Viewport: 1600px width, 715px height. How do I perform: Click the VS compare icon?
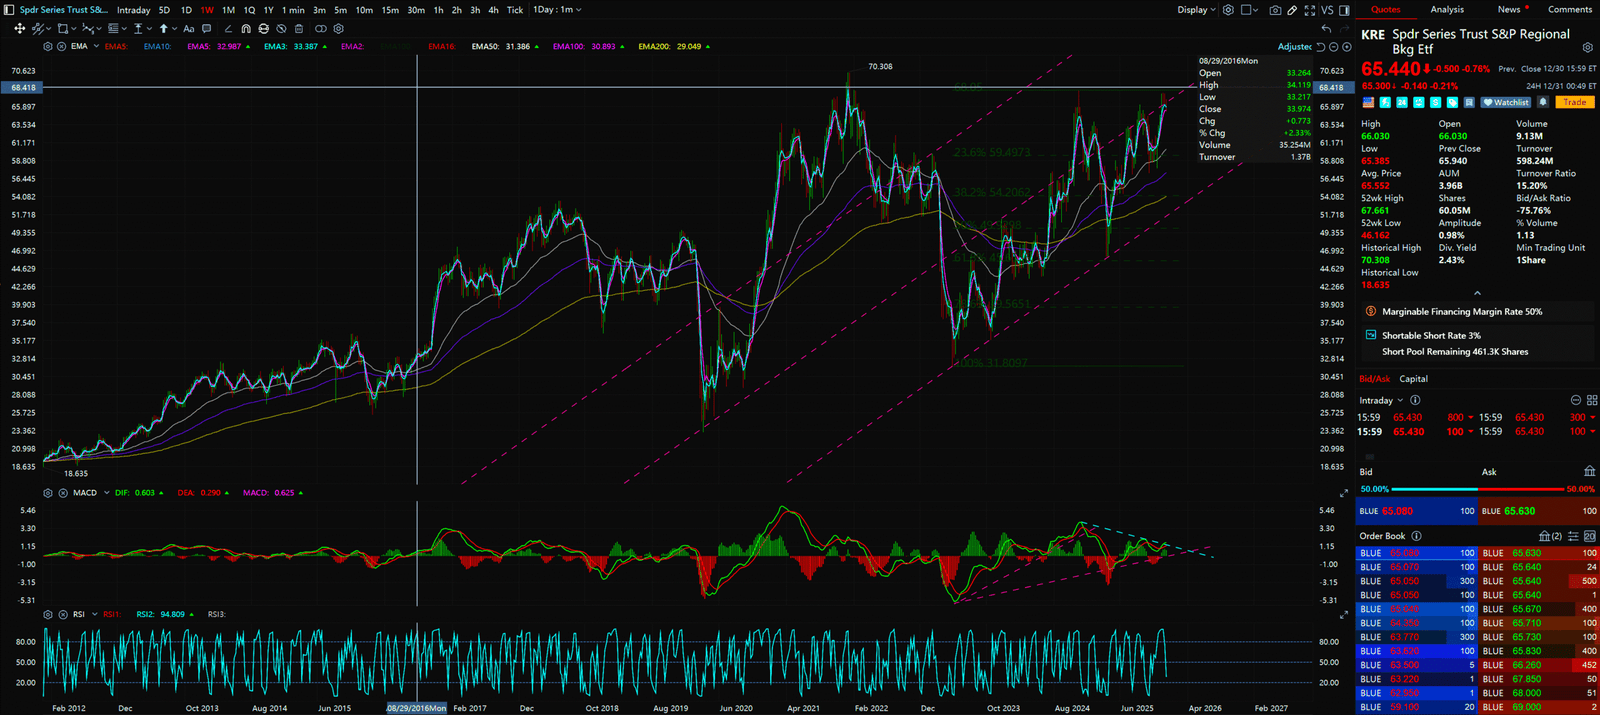coord(1327,10)
